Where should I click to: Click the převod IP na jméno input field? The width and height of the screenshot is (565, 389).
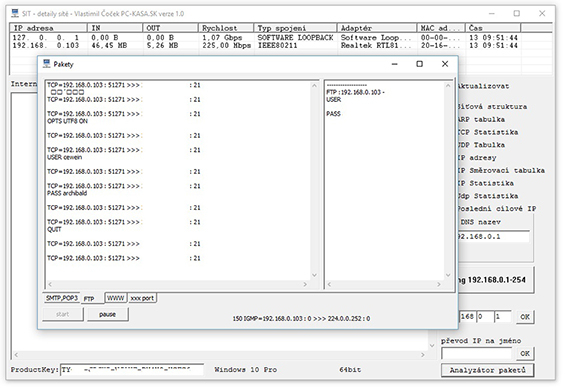click(x=477, y=354)
